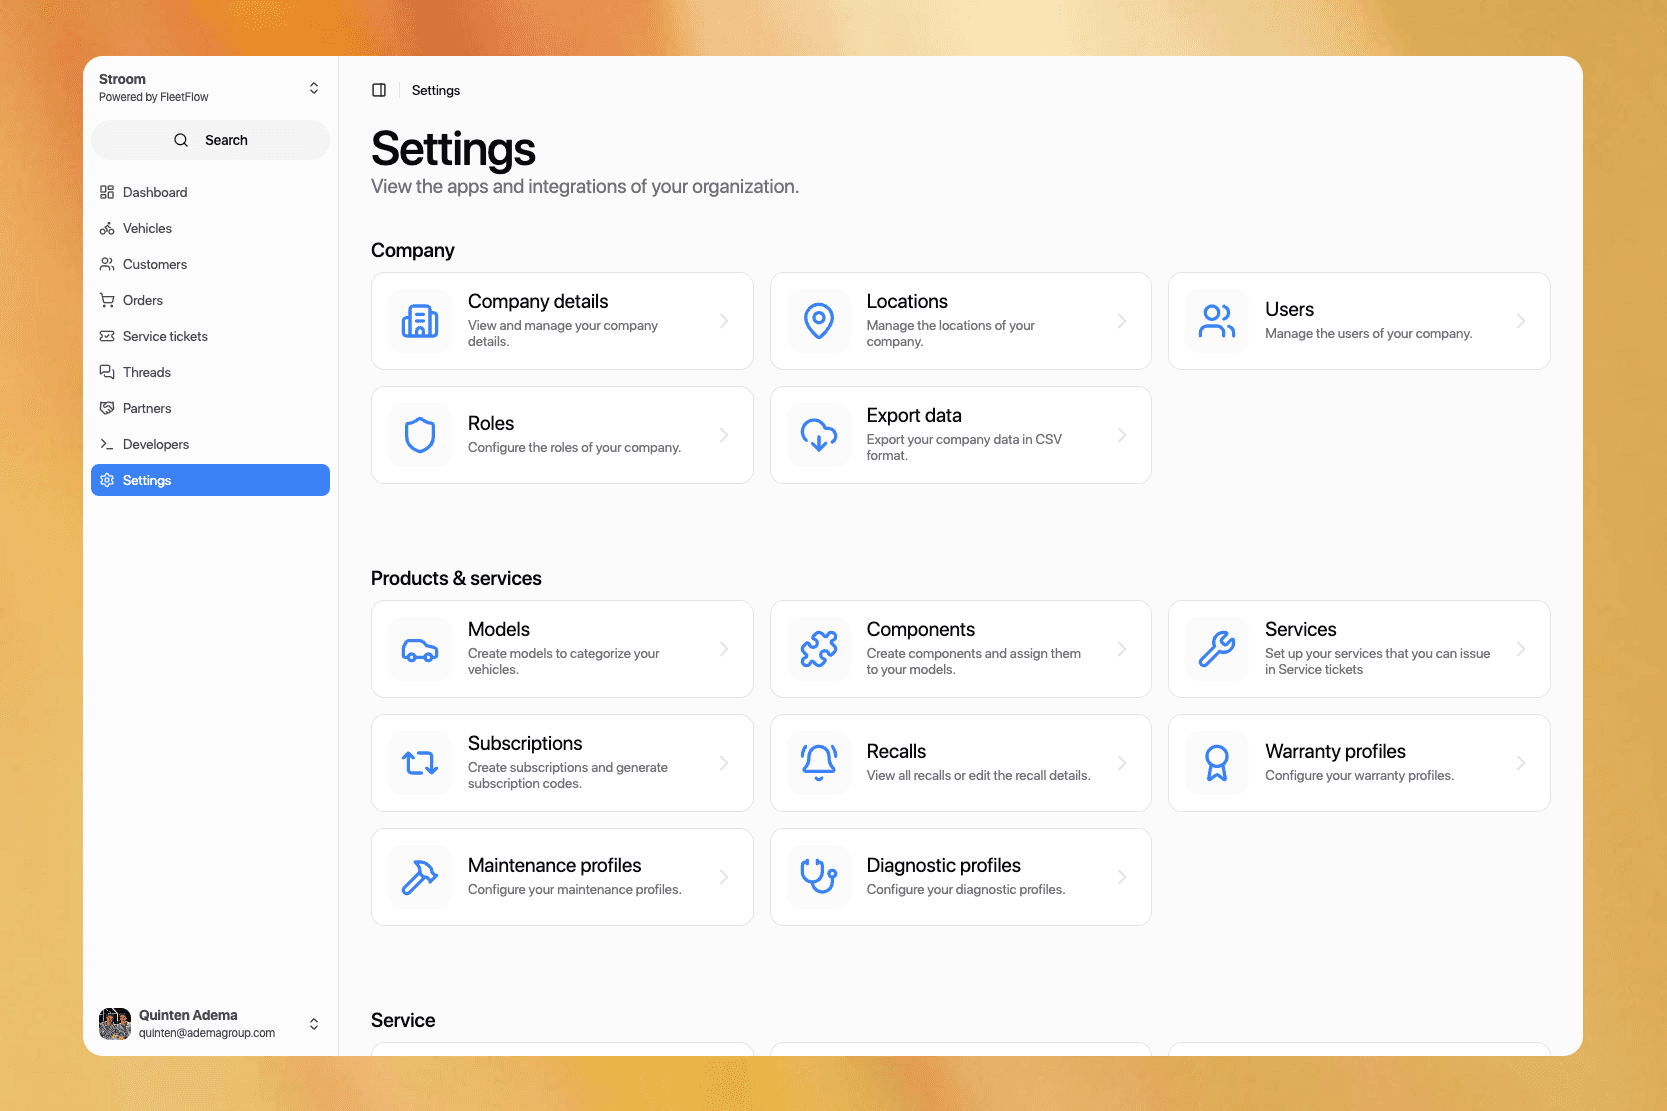Open the Quinten Adema account menu

tap(314, 1024)
